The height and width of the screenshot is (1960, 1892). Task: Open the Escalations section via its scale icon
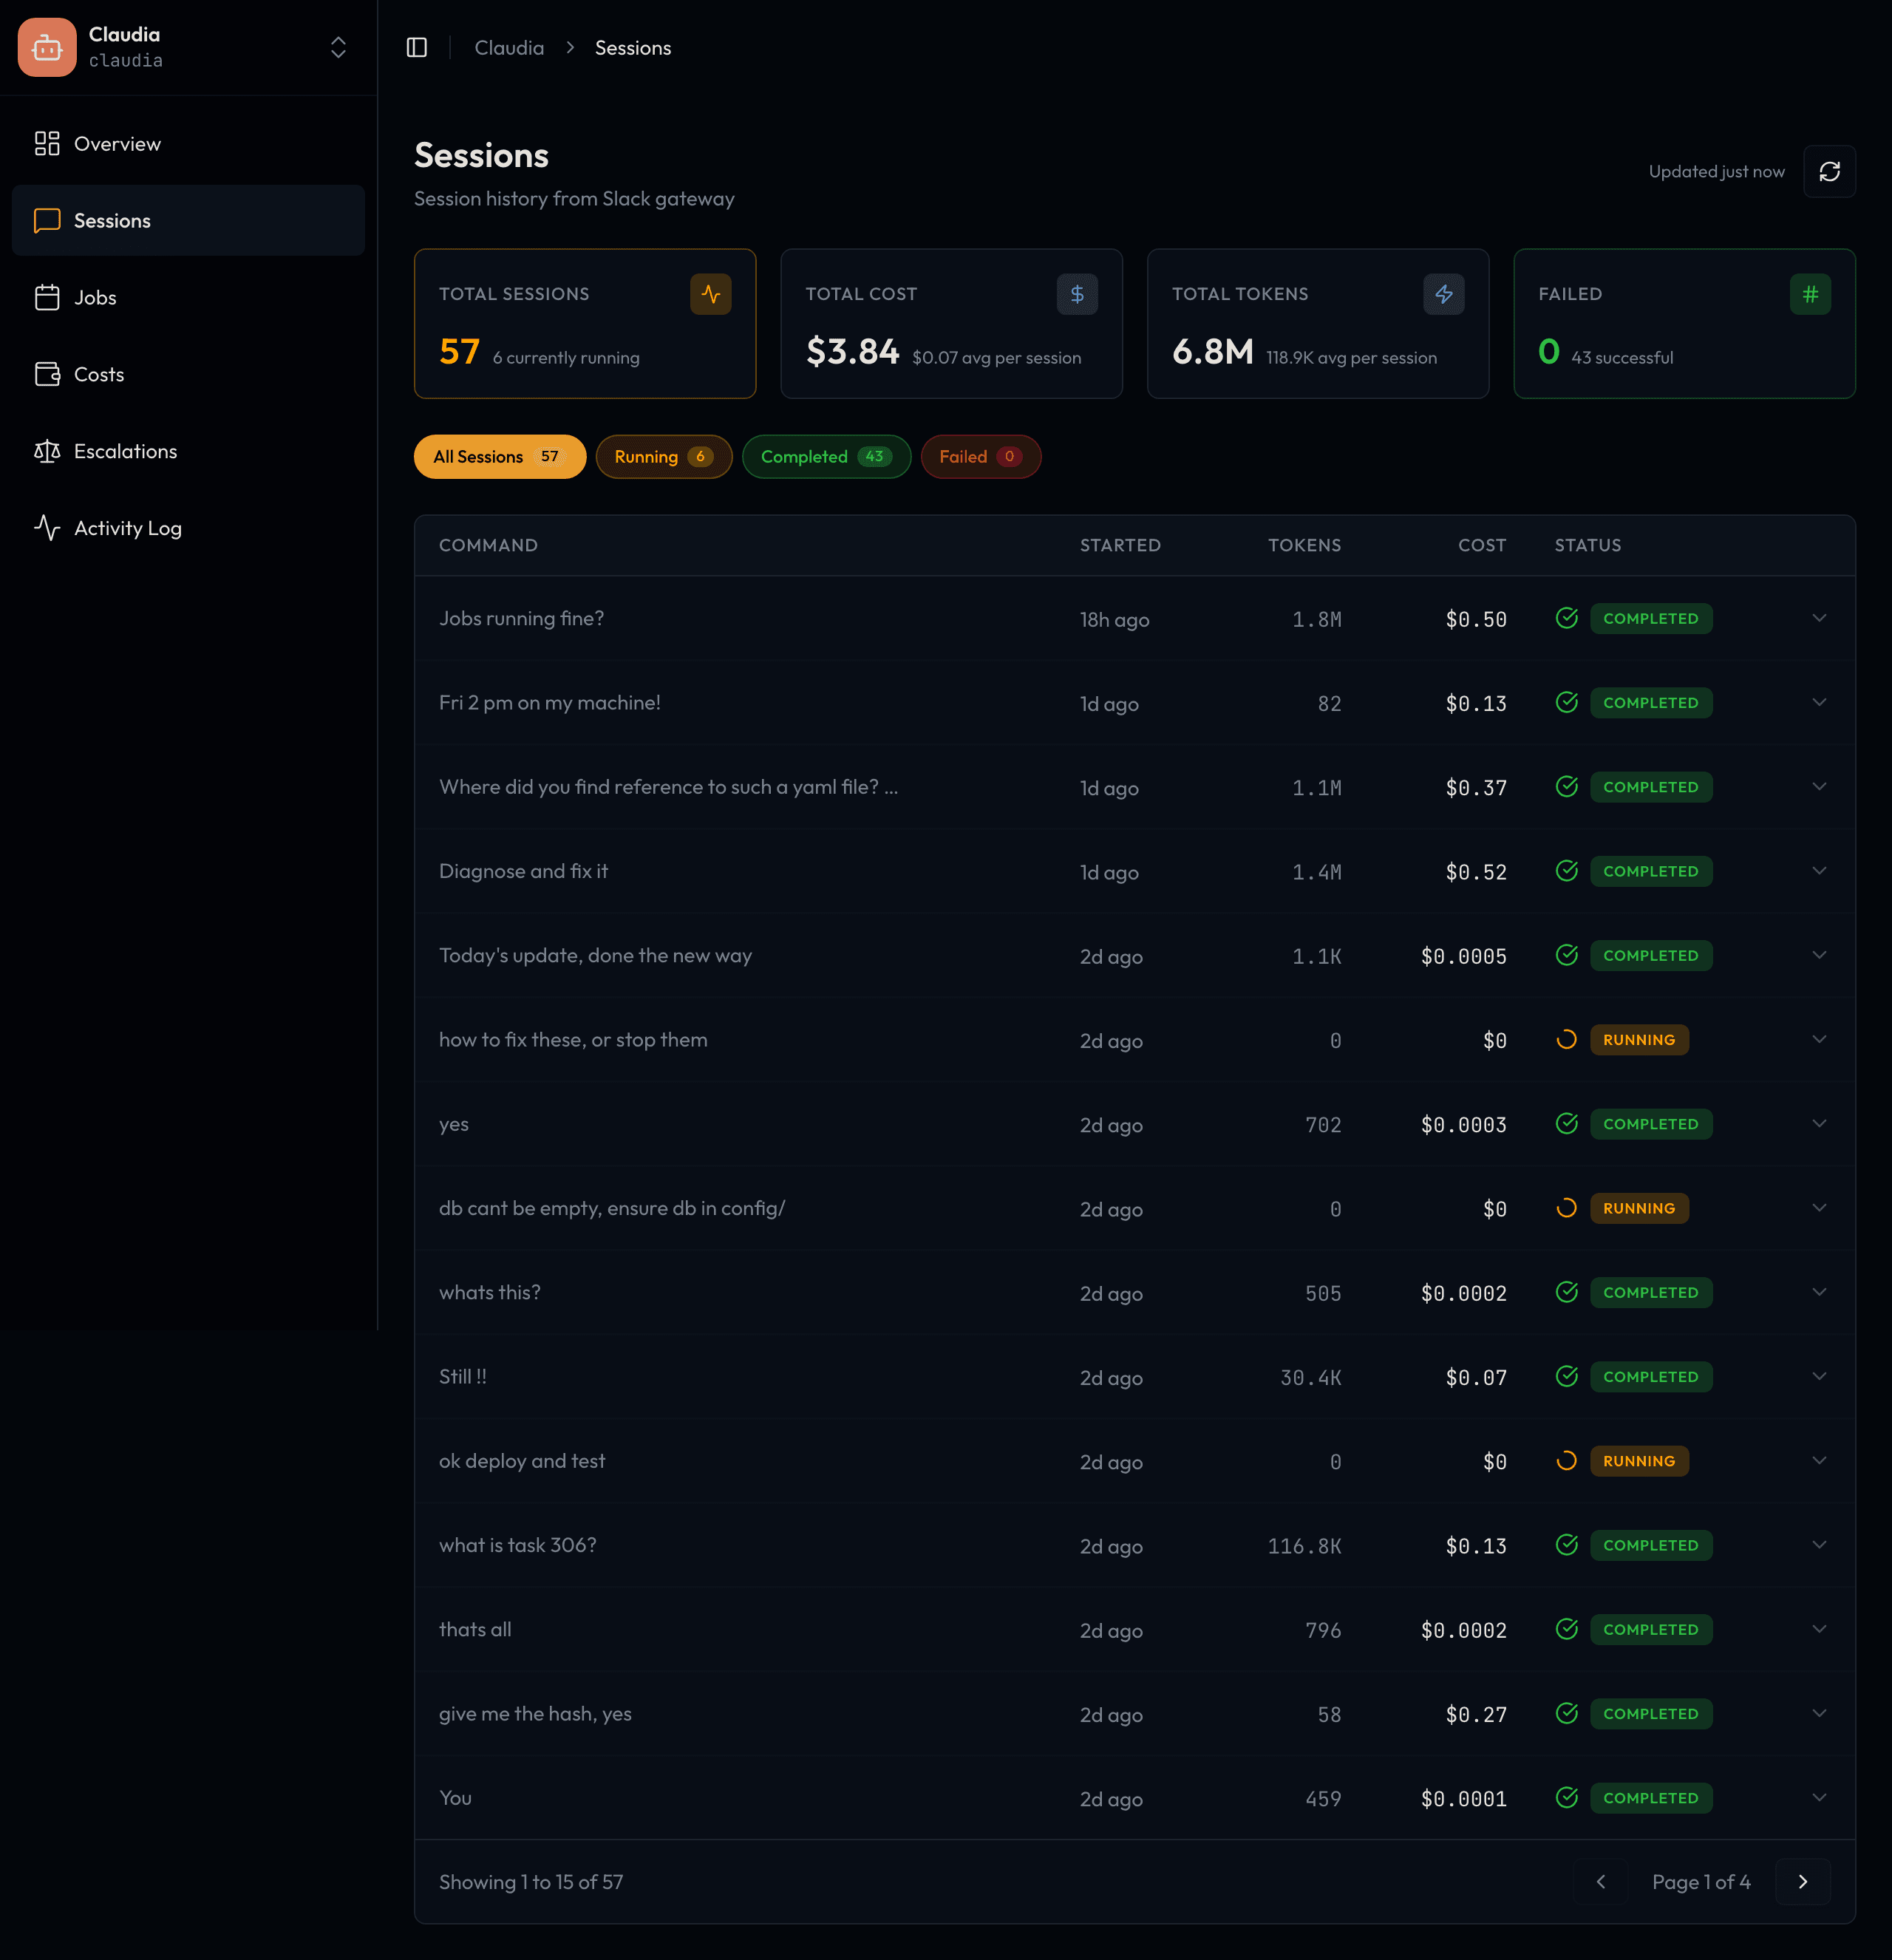[47, 451]
